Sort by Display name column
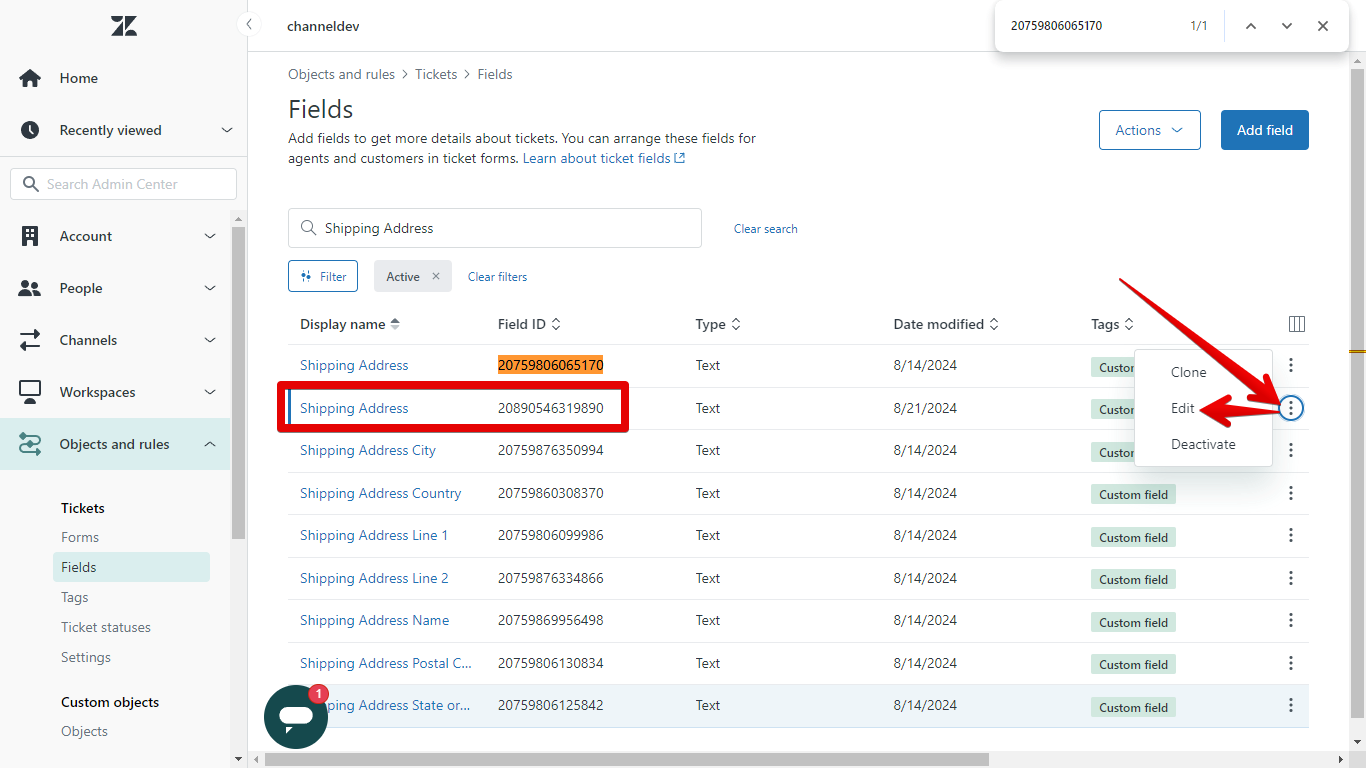The image size is (1366, 768). point(349,324)
